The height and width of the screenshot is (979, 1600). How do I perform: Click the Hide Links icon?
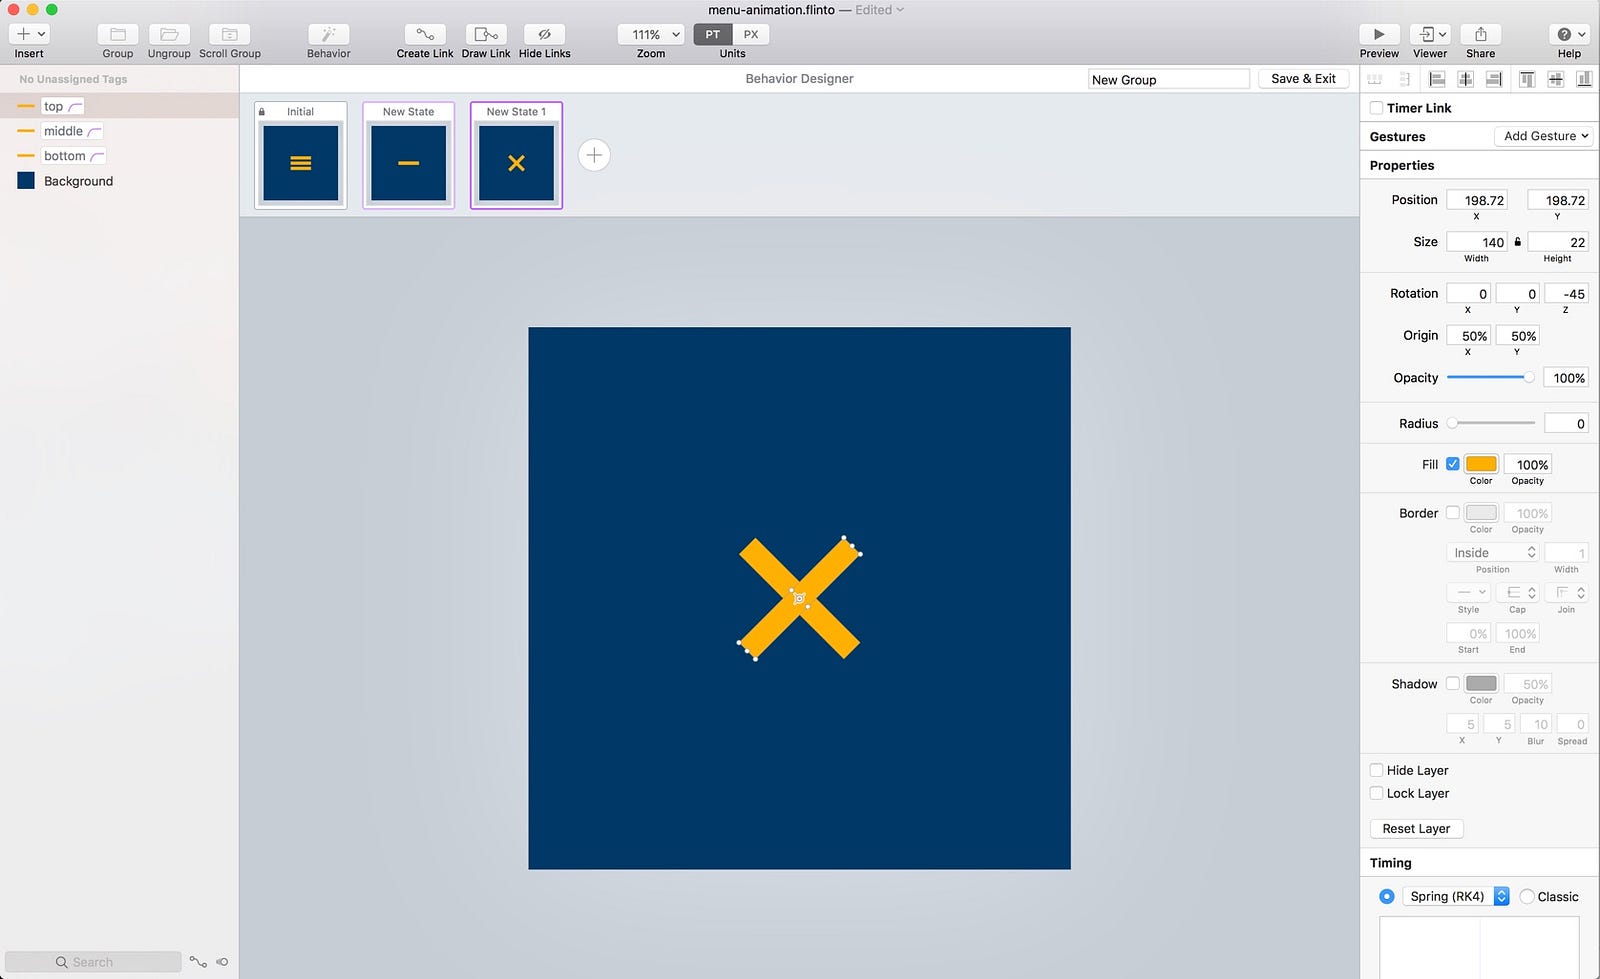coord(545,34)
